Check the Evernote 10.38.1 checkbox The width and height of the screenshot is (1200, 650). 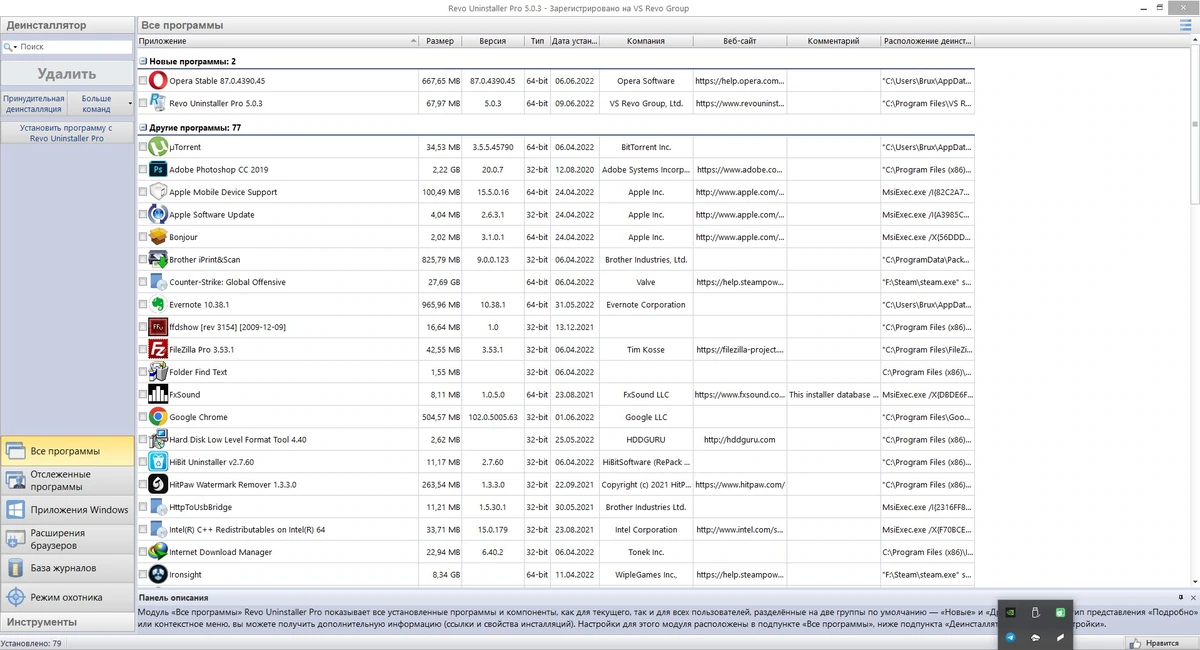pyautogui.click(x=143, y=305)
